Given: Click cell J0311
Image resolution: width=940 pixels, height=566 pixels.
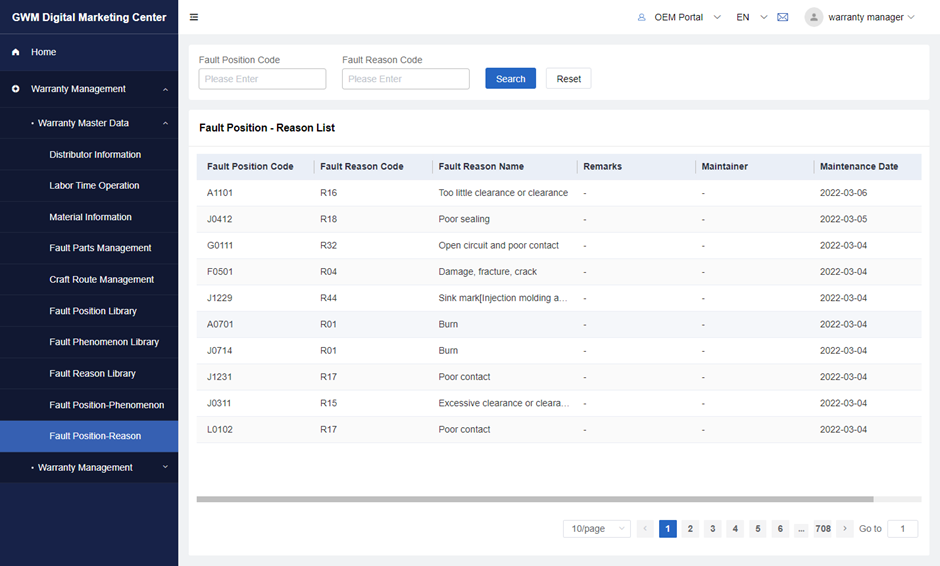Looking at the screenshot, I should coord(219,403).
